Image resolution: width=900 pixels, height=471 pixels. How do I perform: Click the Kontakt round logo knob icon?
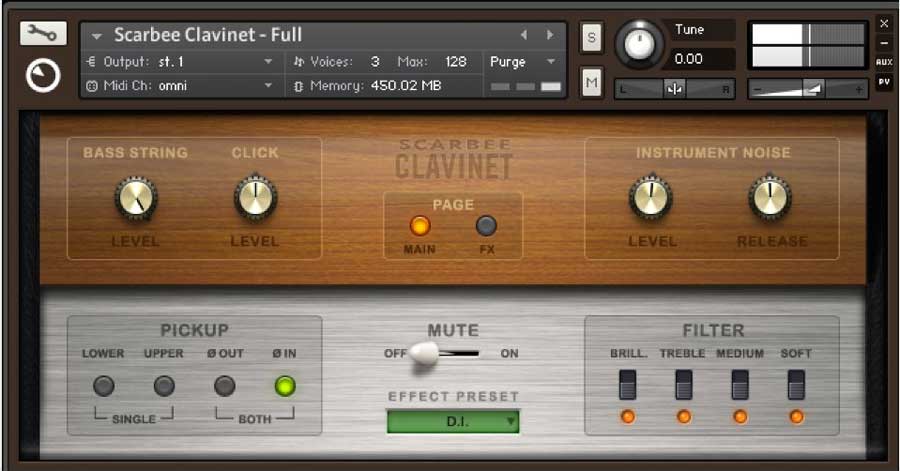[x=43, y=76]
